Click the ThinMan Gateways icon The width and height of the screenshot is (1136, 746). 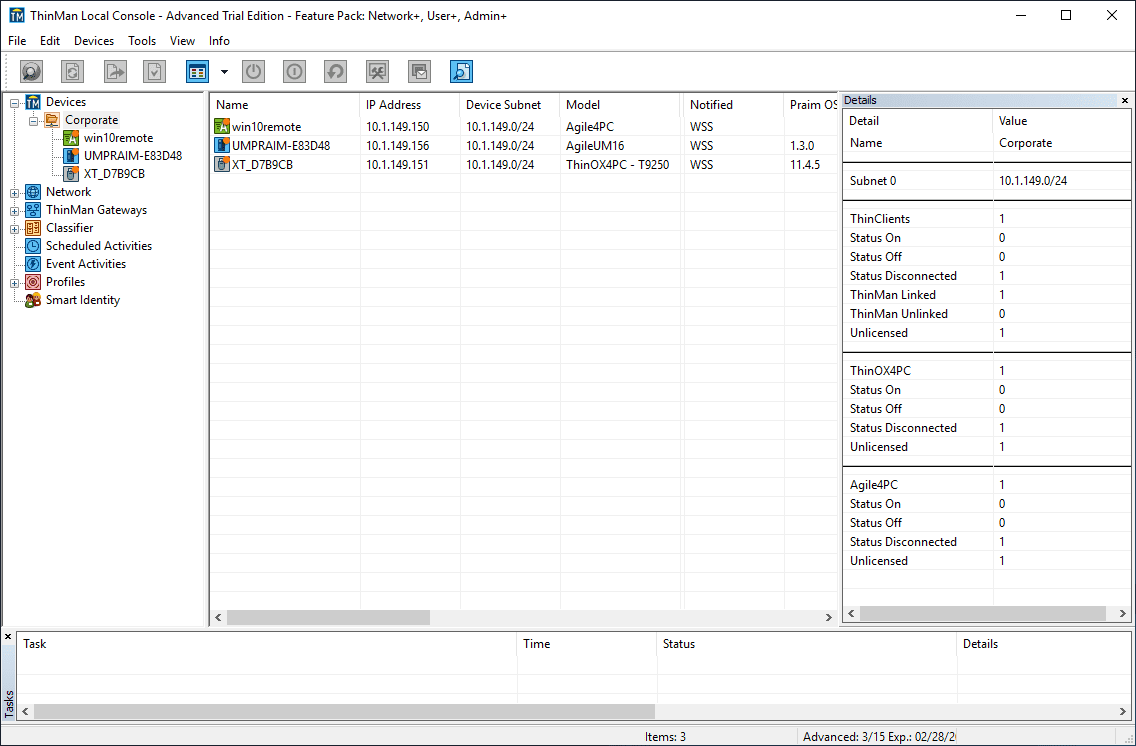pyautogui.click(x=33, y=210)
